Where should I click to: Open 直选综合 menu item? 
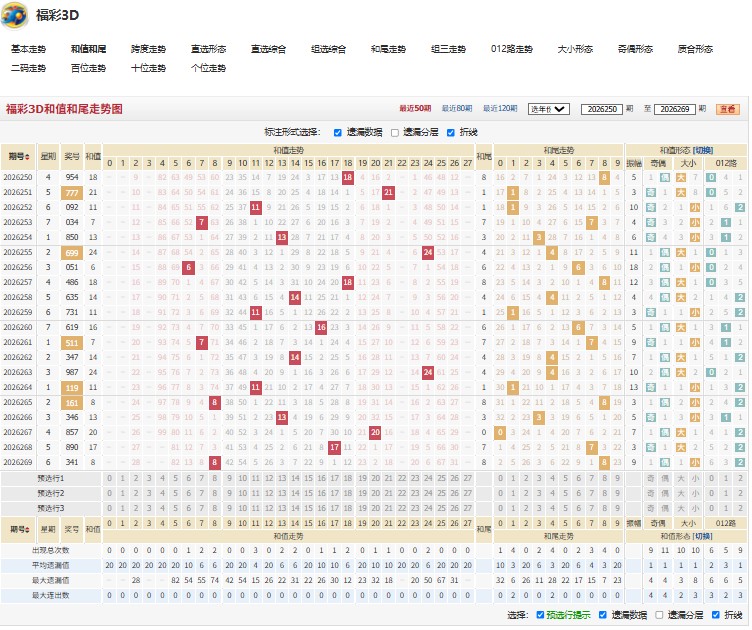[268, 49]
